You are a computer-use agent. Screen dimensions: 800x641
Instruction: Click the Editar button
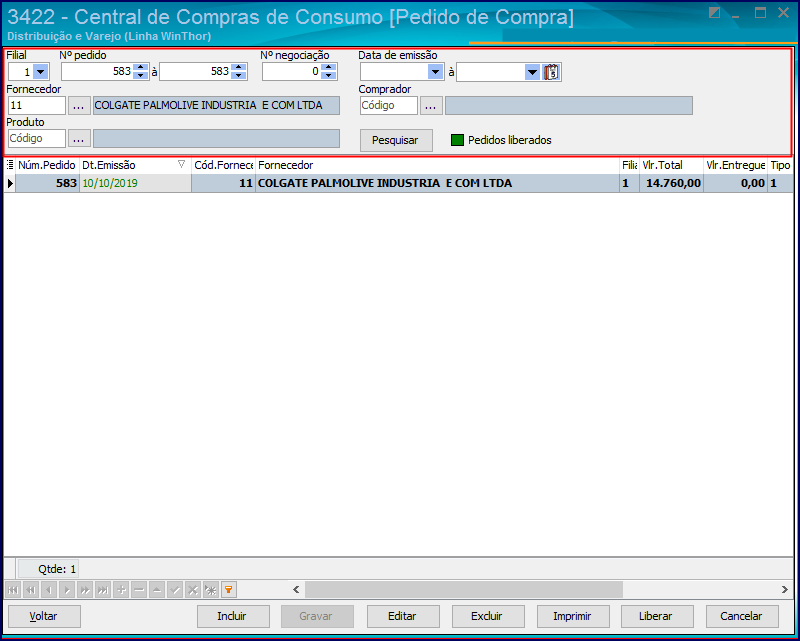(403, 617)
